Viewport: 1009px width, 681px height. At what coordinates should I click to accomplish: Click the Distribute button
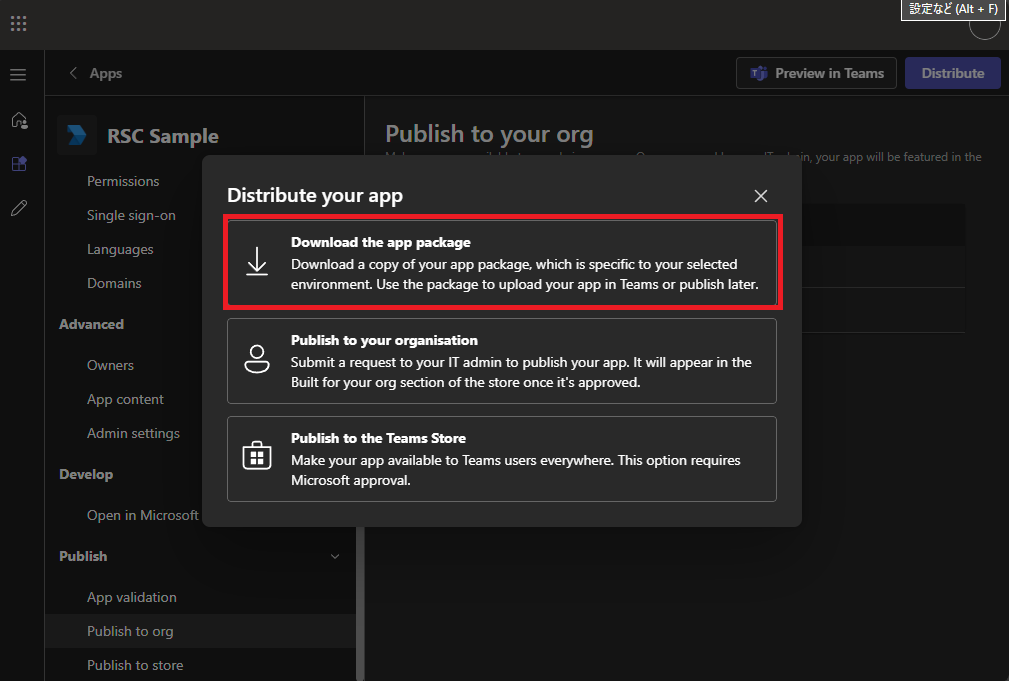(952, 72)
